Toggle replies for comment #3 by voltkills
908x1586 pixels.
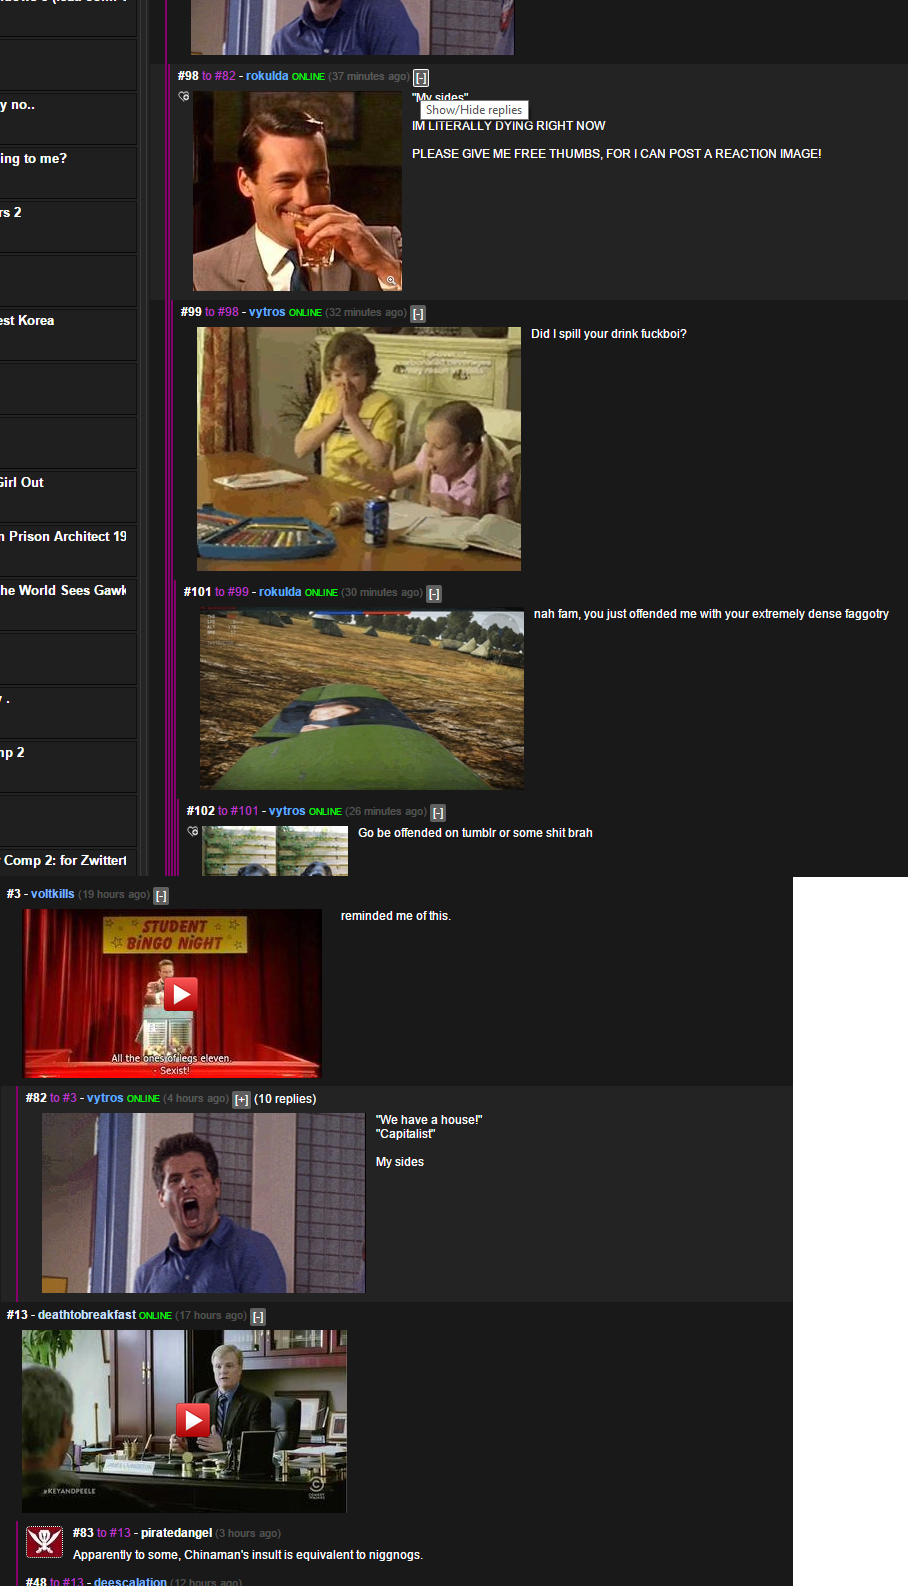[161, 895]
